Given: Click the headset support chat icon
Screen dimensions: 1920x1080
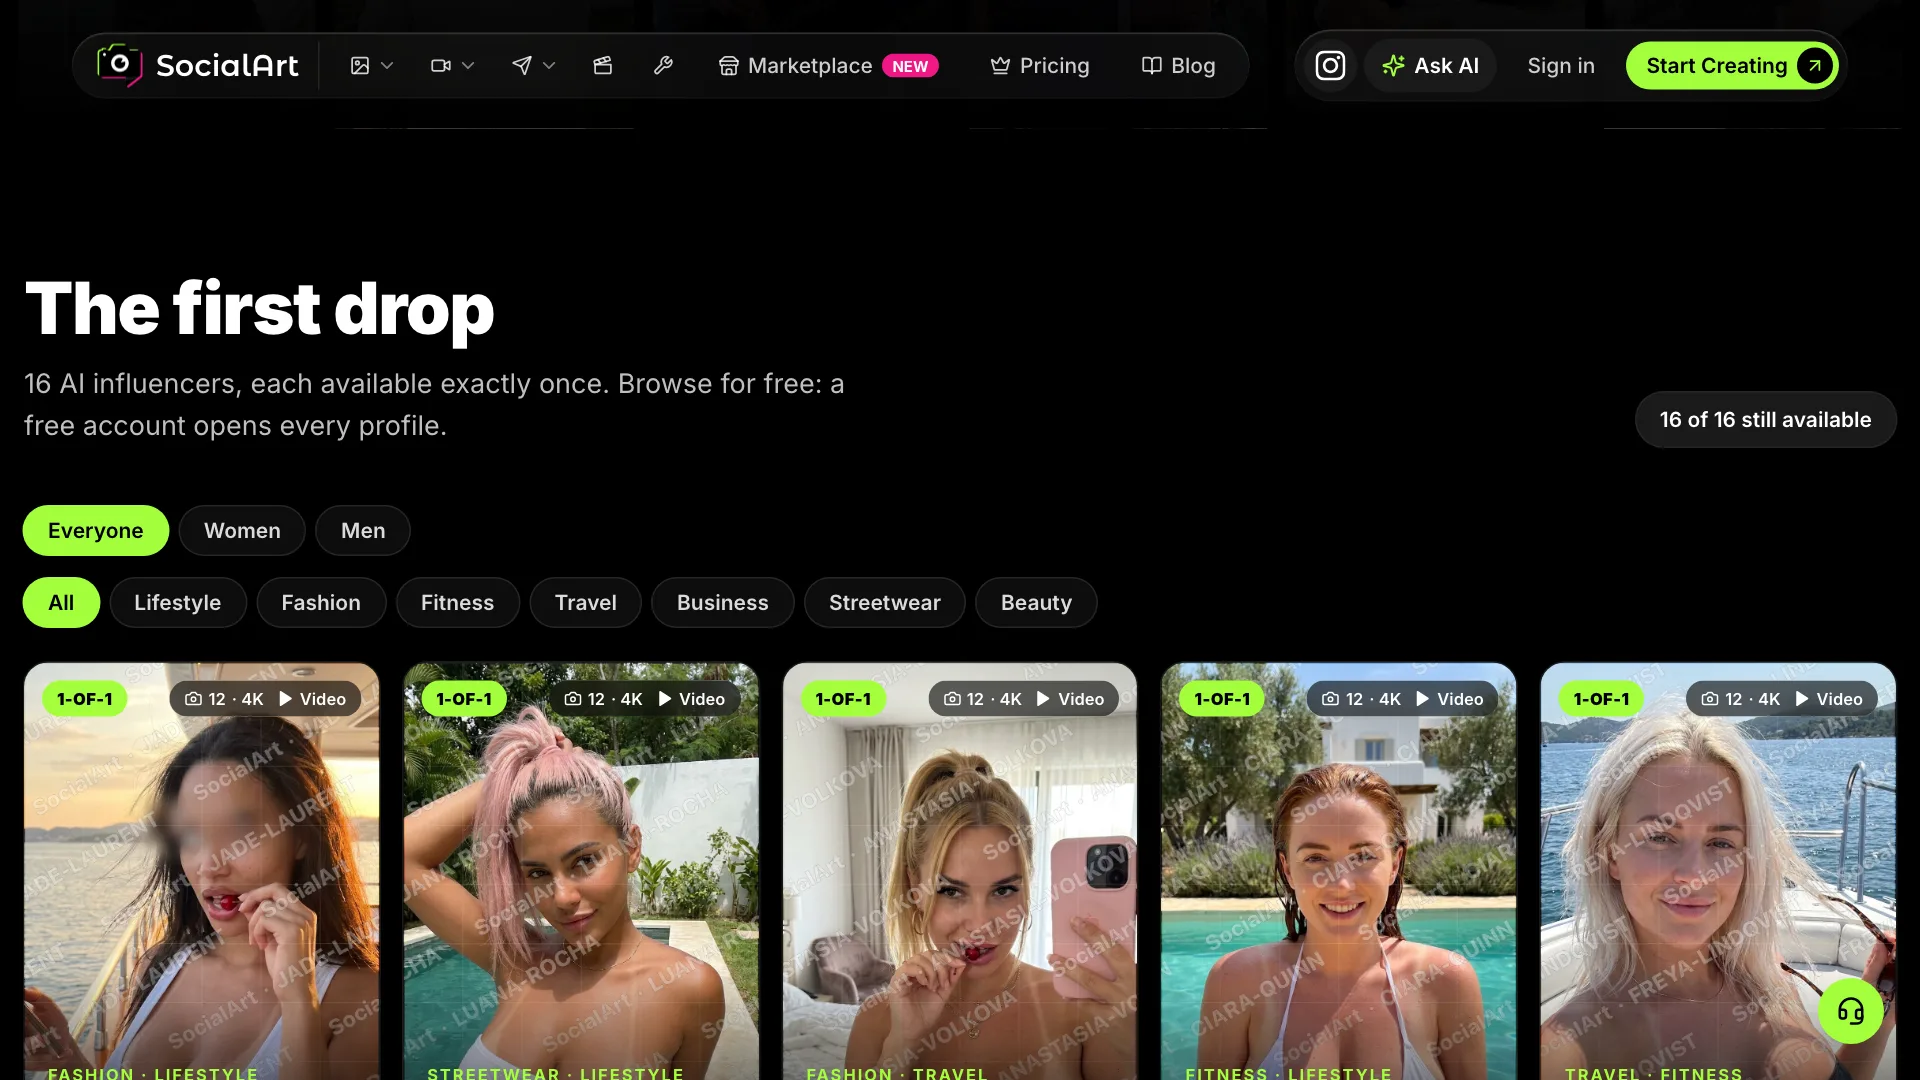Looking at the screenshot, I should pyautogui.click(x=1850, y=1011).
